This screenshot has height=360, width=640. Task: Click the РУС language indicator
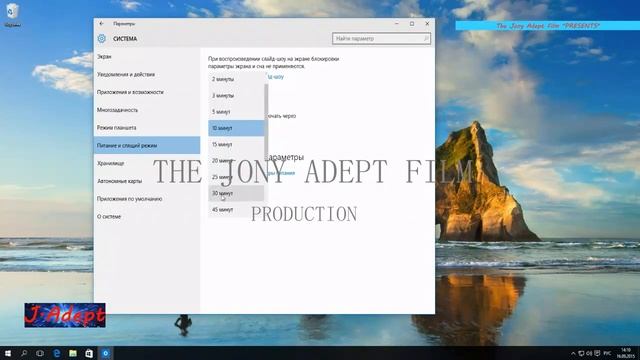[607, 353]
